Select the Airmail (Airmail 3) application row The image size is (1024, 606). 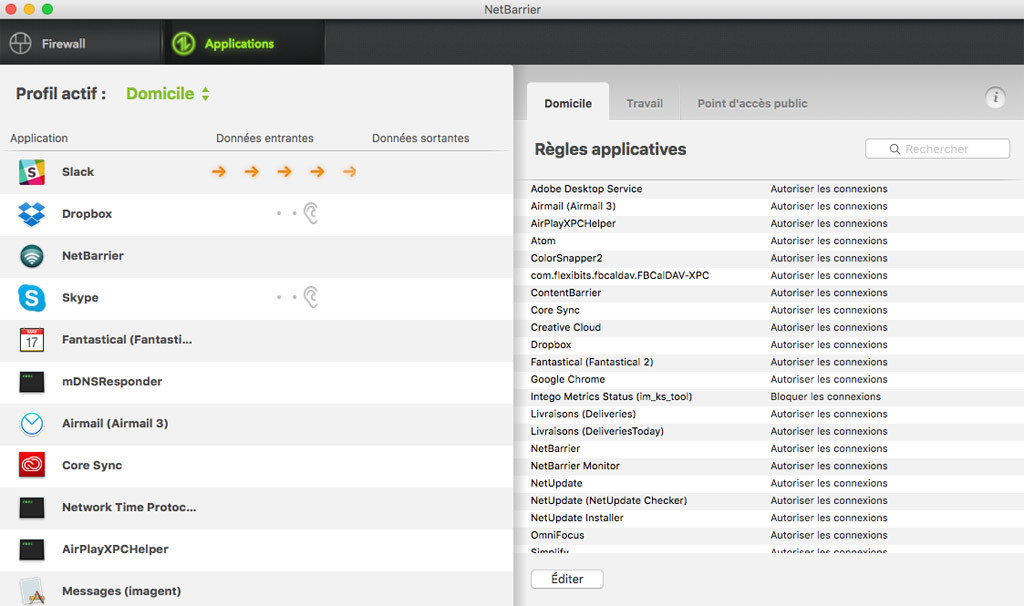click(256, 424)
